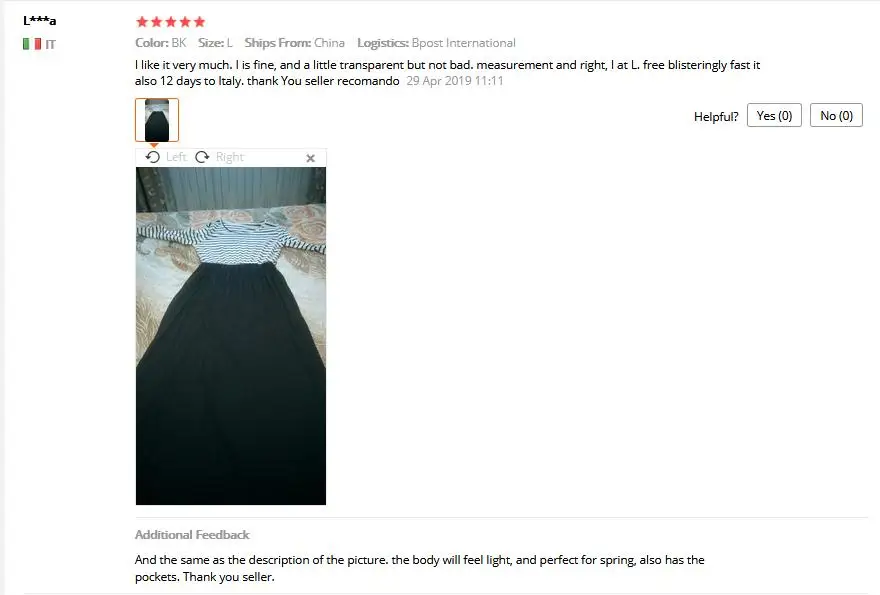Image resolution: width=880 pixels, height=595 pixels.
Task: Click the Color: BK attribute
Action: (161, 43)
